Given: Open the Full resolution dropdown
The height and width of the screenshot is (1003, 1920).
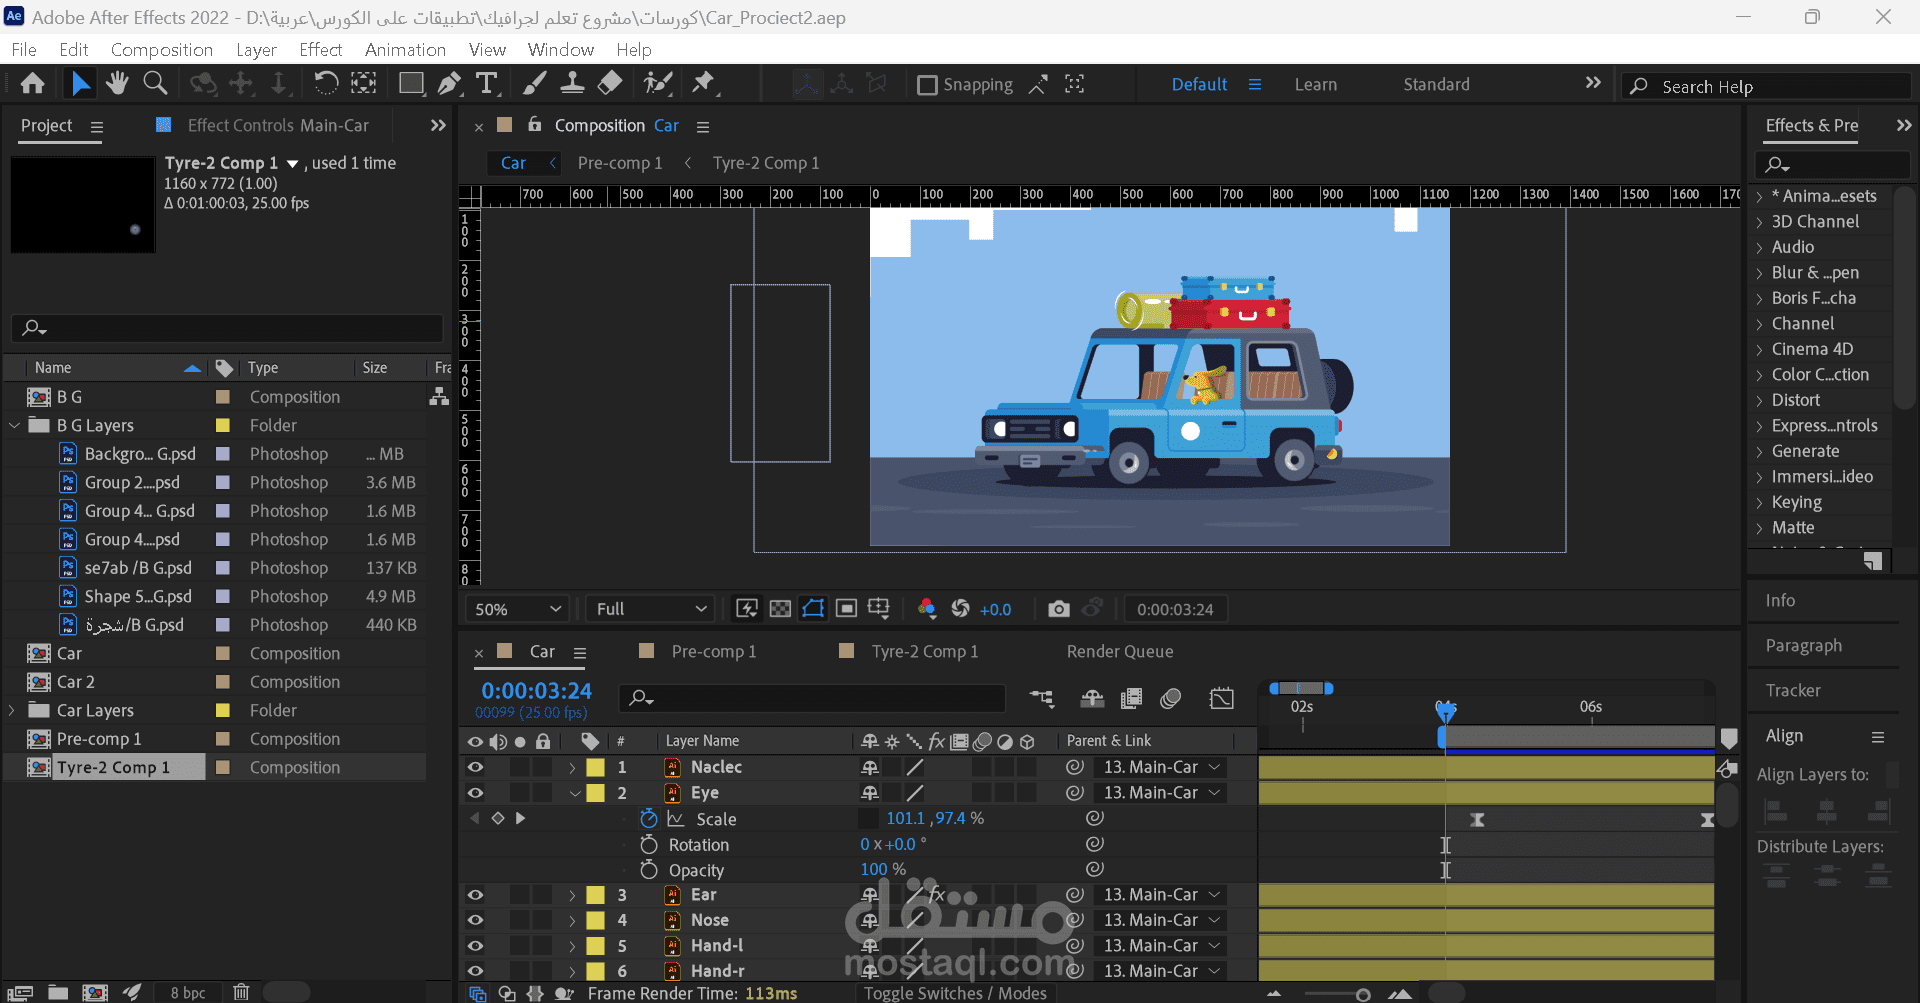Looking at the screenshot, I should pyautogui.click(x=650, y=609).
